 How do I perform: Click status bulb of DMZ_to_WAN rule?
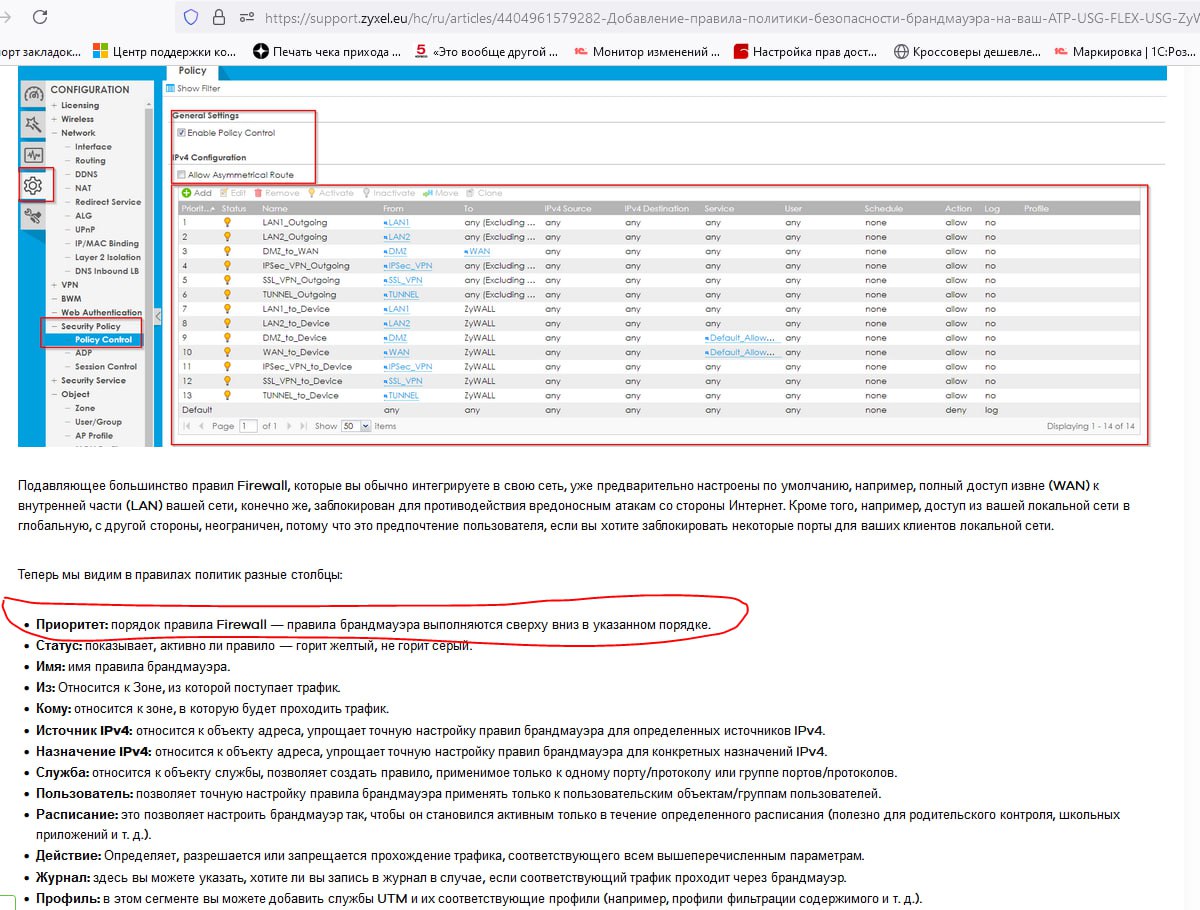227,251
